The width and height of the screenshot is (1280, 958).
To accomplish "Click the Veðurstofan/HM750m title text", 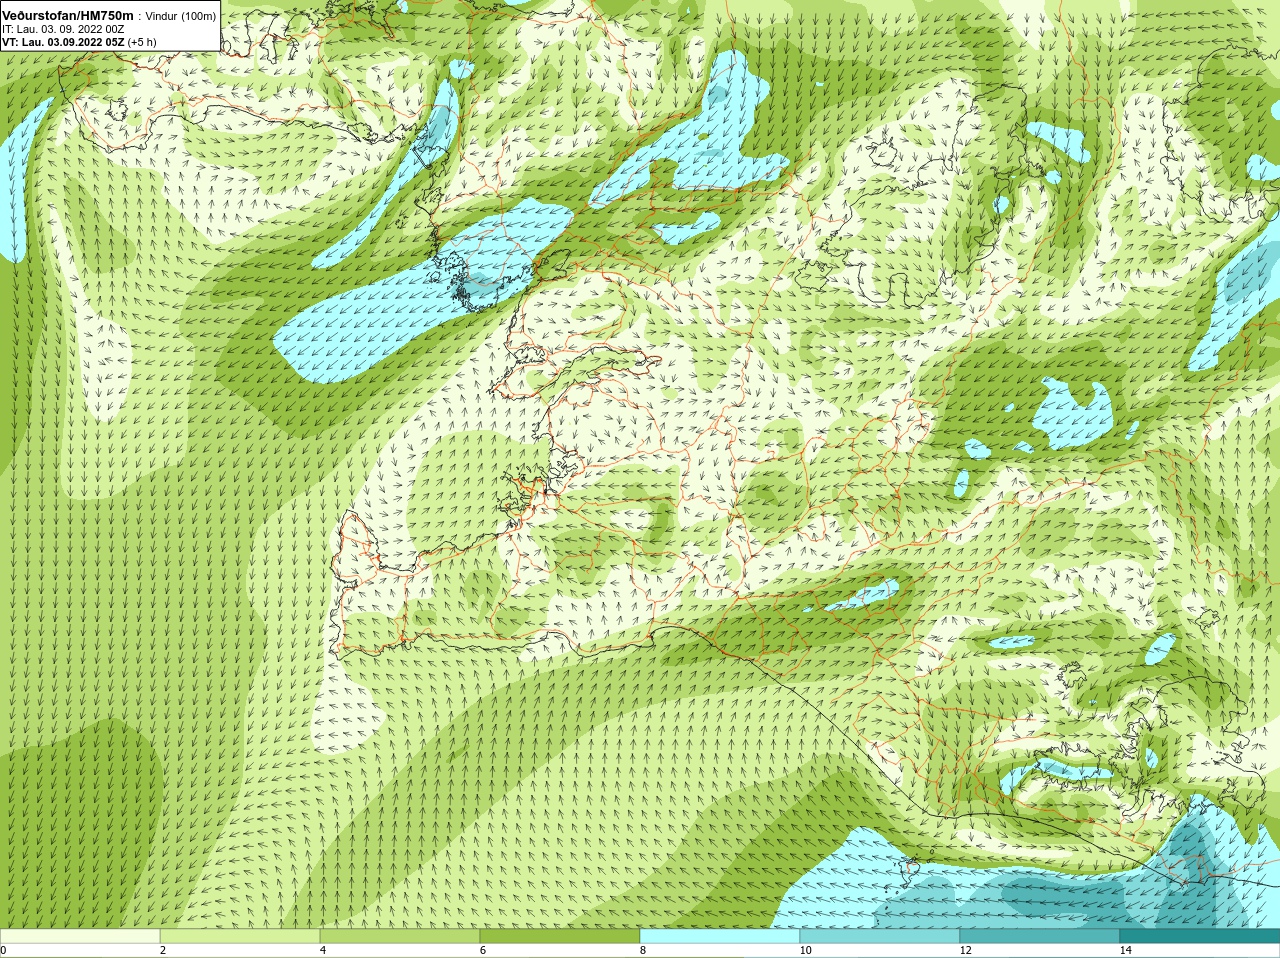I will click(x=68, y=15).
